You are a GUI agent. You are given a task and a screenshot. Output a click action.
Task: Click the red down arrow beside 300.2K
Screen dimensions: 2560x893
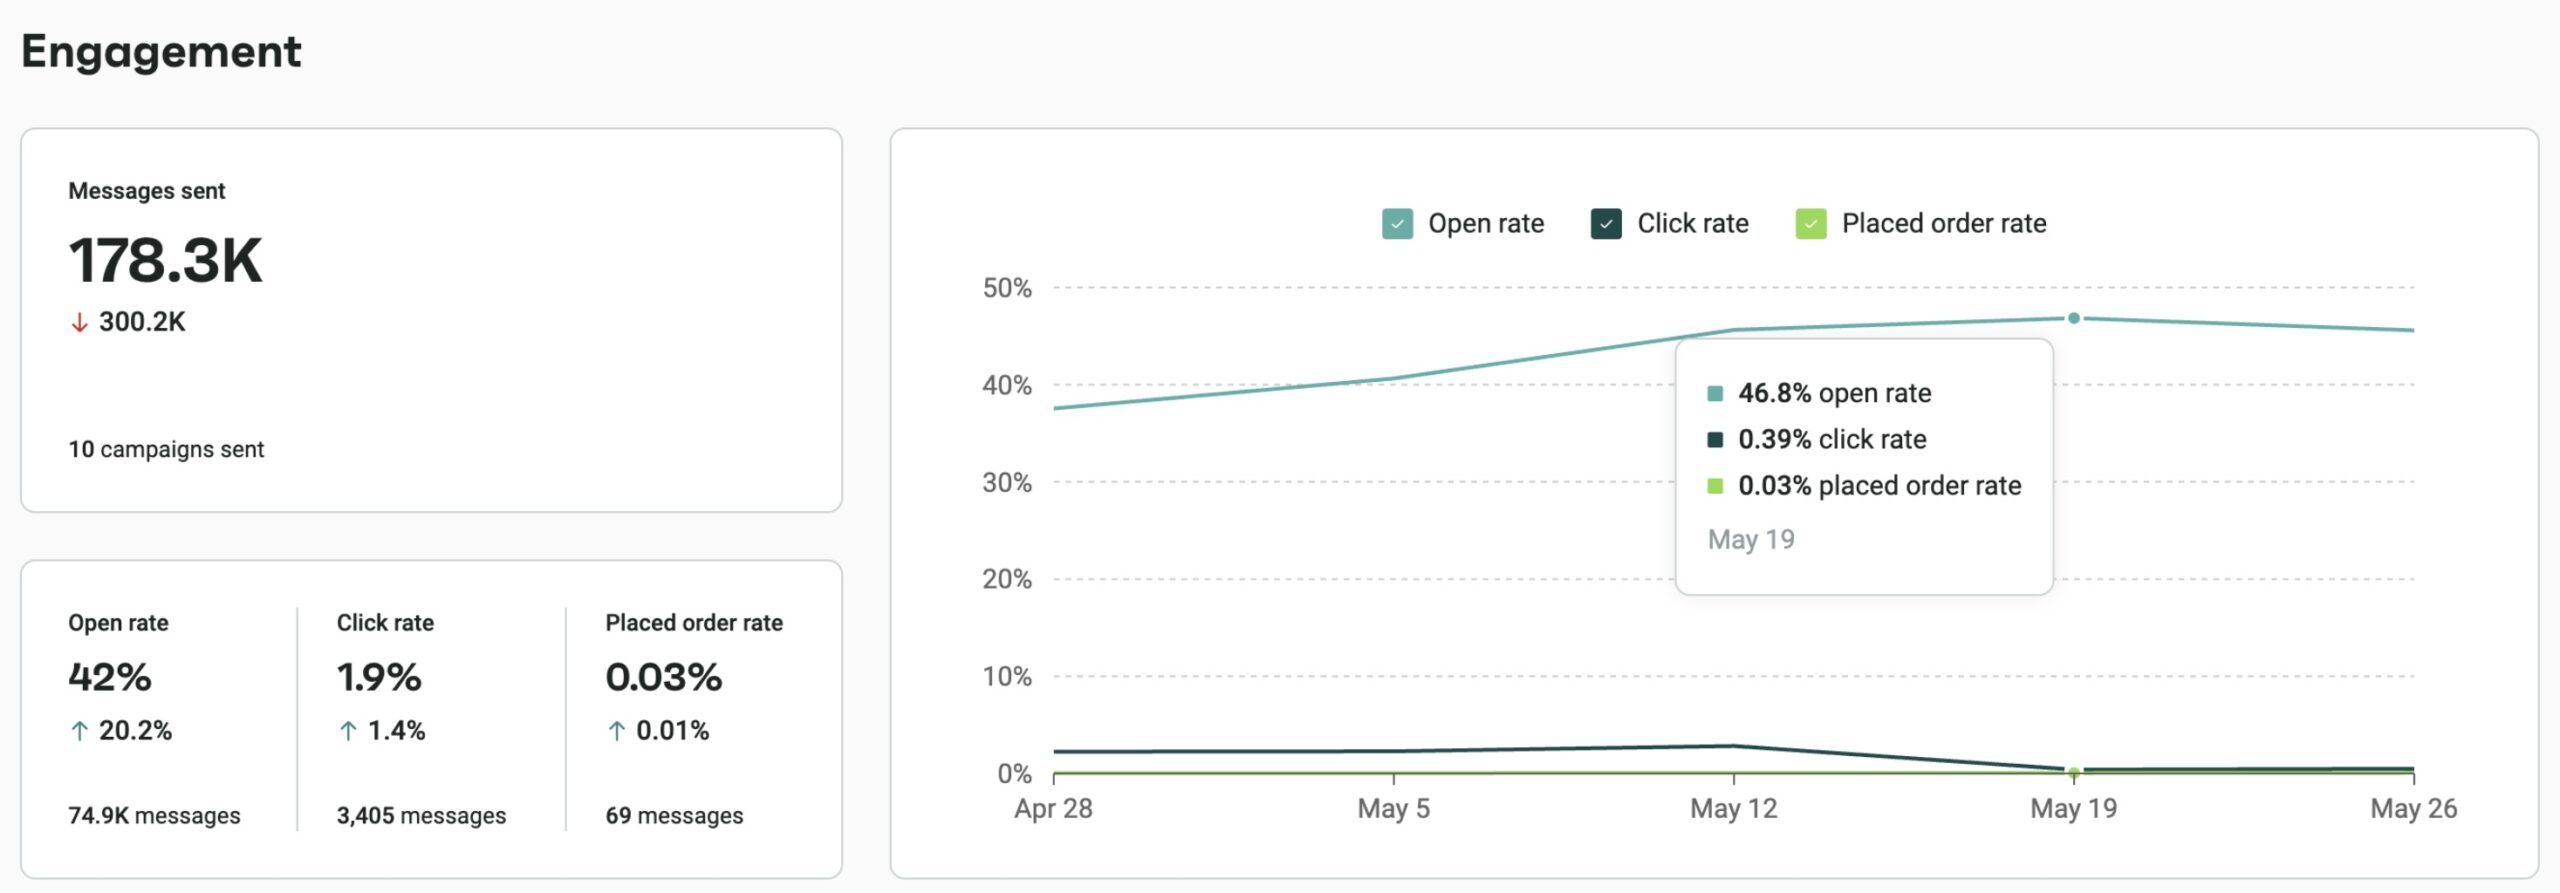[79, 322]
